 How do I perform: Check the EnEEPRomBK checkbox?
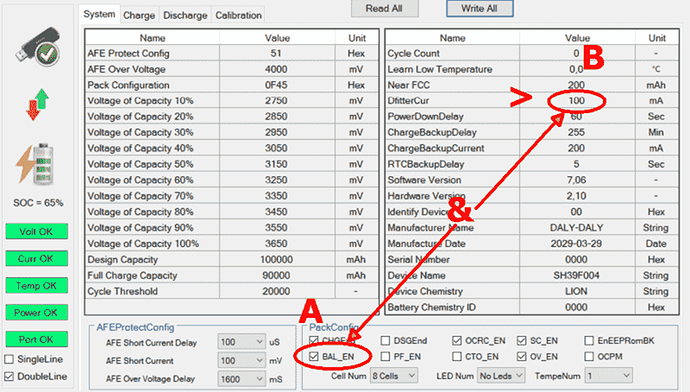(589, 341)
